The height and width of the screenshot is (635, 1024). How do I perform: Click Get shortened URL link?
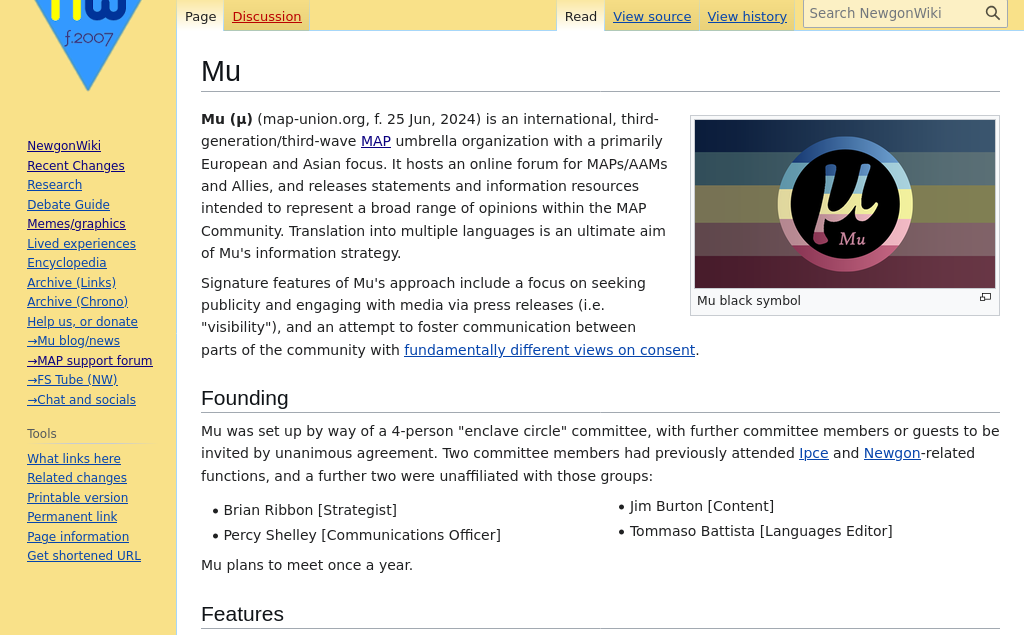(x=84, y=555)
